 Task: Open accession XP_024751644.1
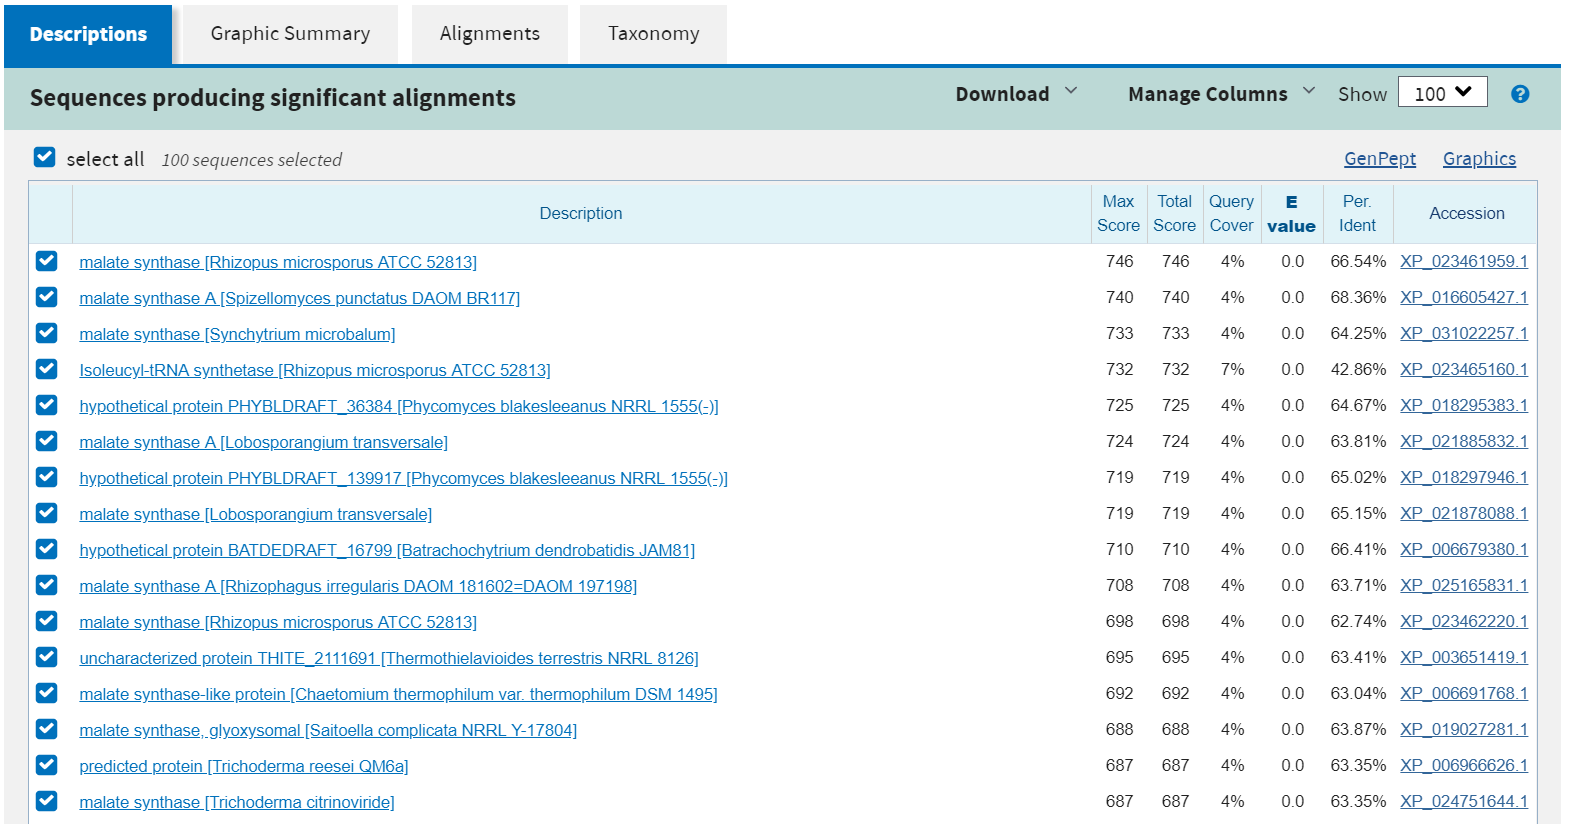(1464, 801)
